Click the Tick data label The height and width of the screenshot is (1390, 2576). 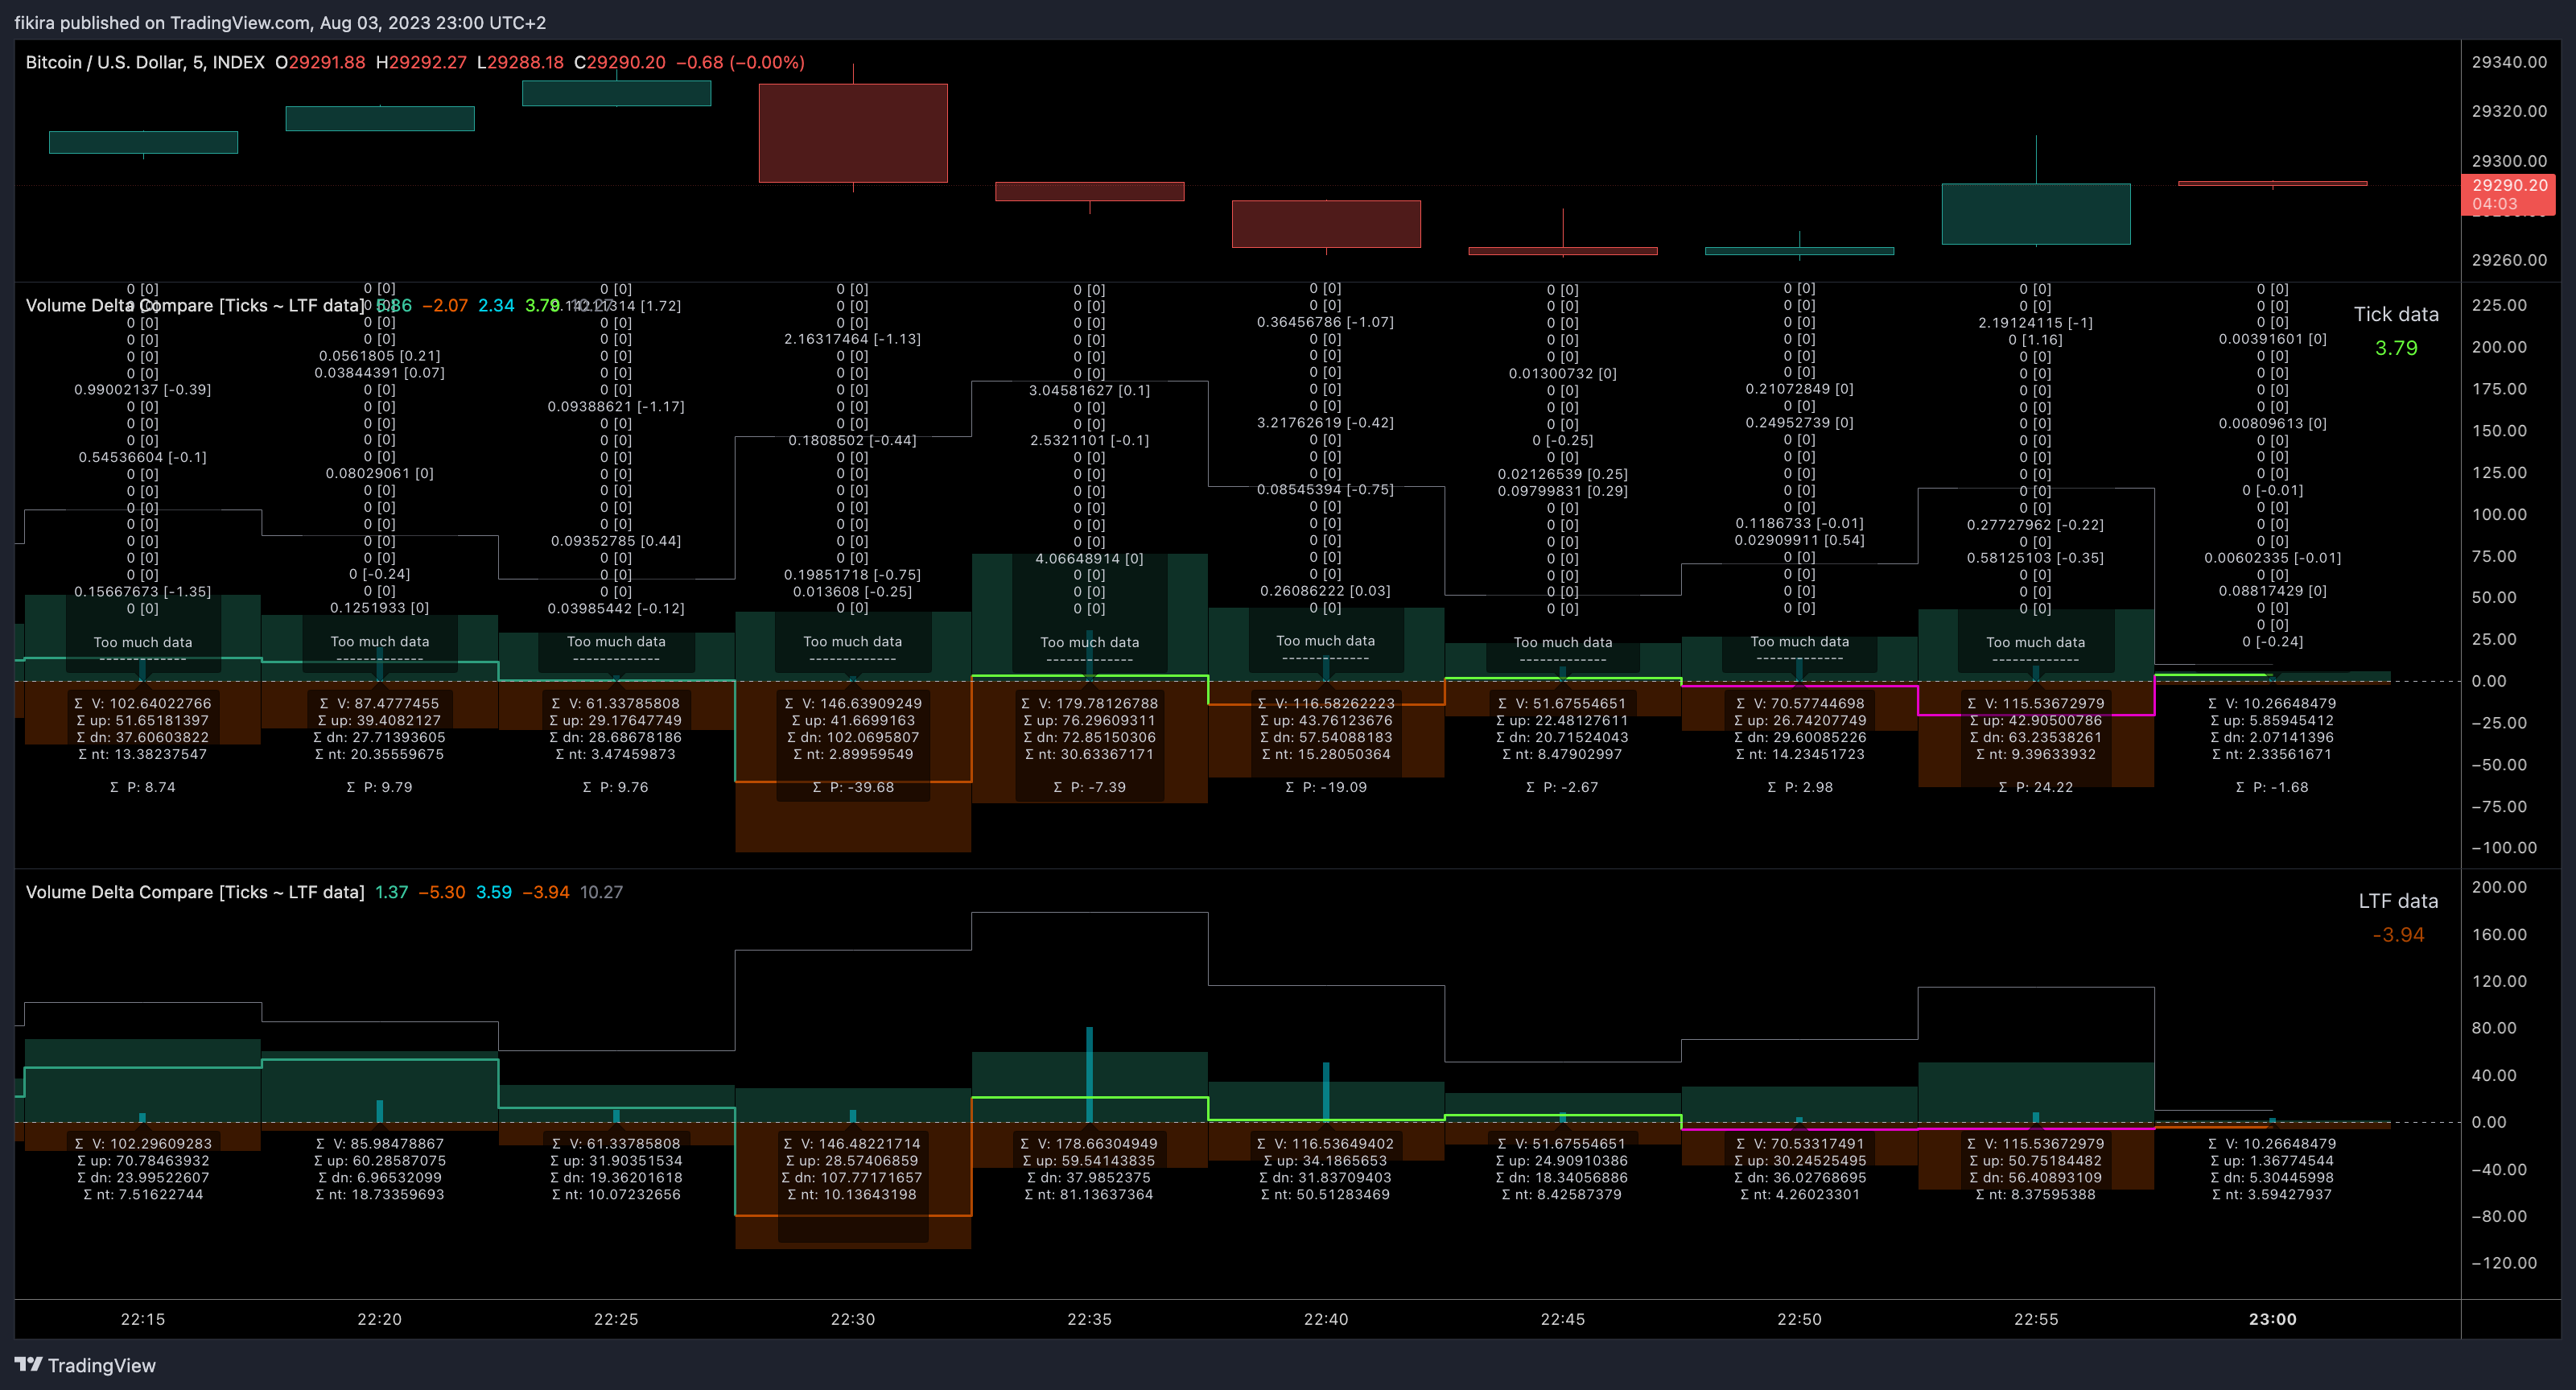click(2396, 314)
